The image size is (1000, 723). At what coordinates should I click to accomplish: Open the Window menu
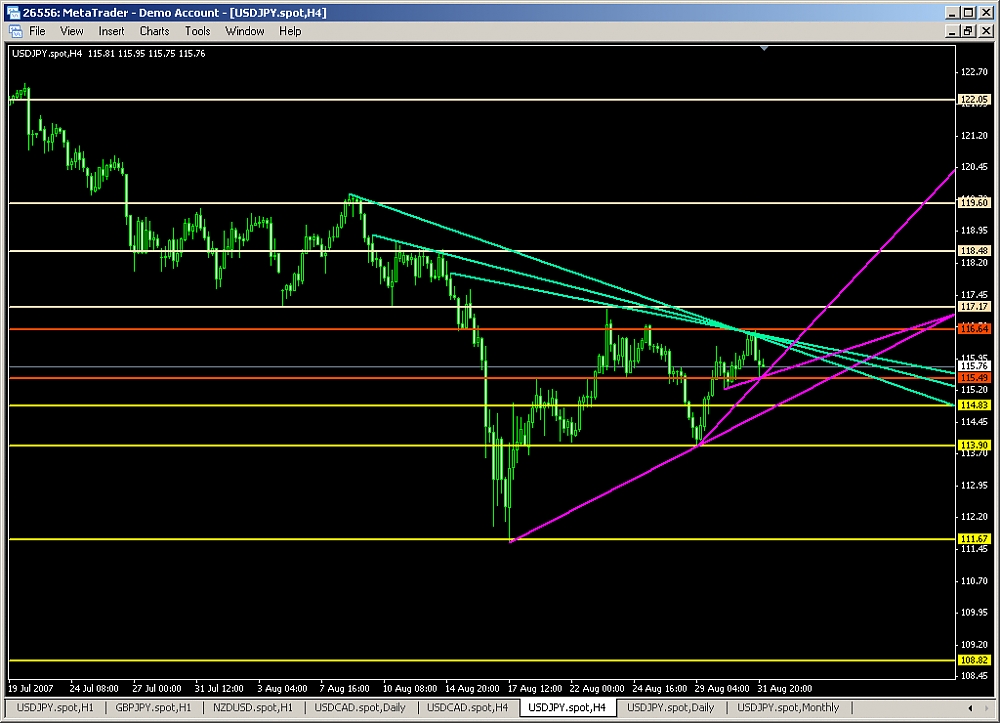[x=244, y=31]
